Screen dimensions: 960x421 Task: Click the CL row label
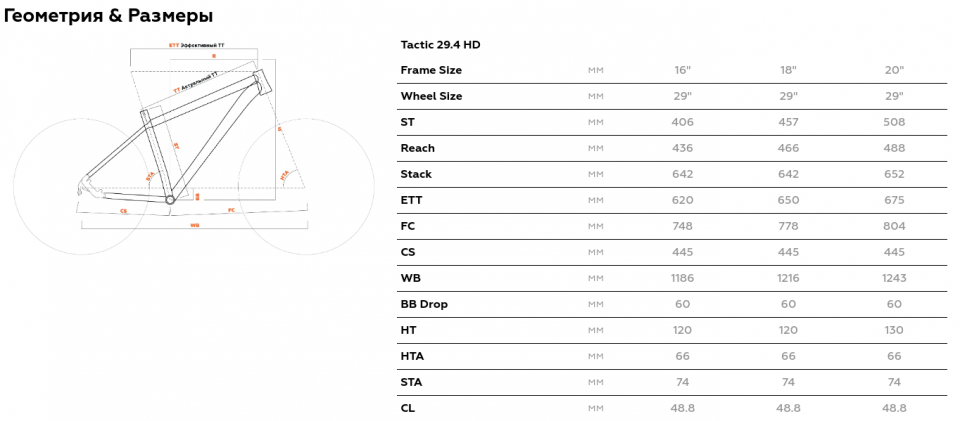click(x=408, y=408)
